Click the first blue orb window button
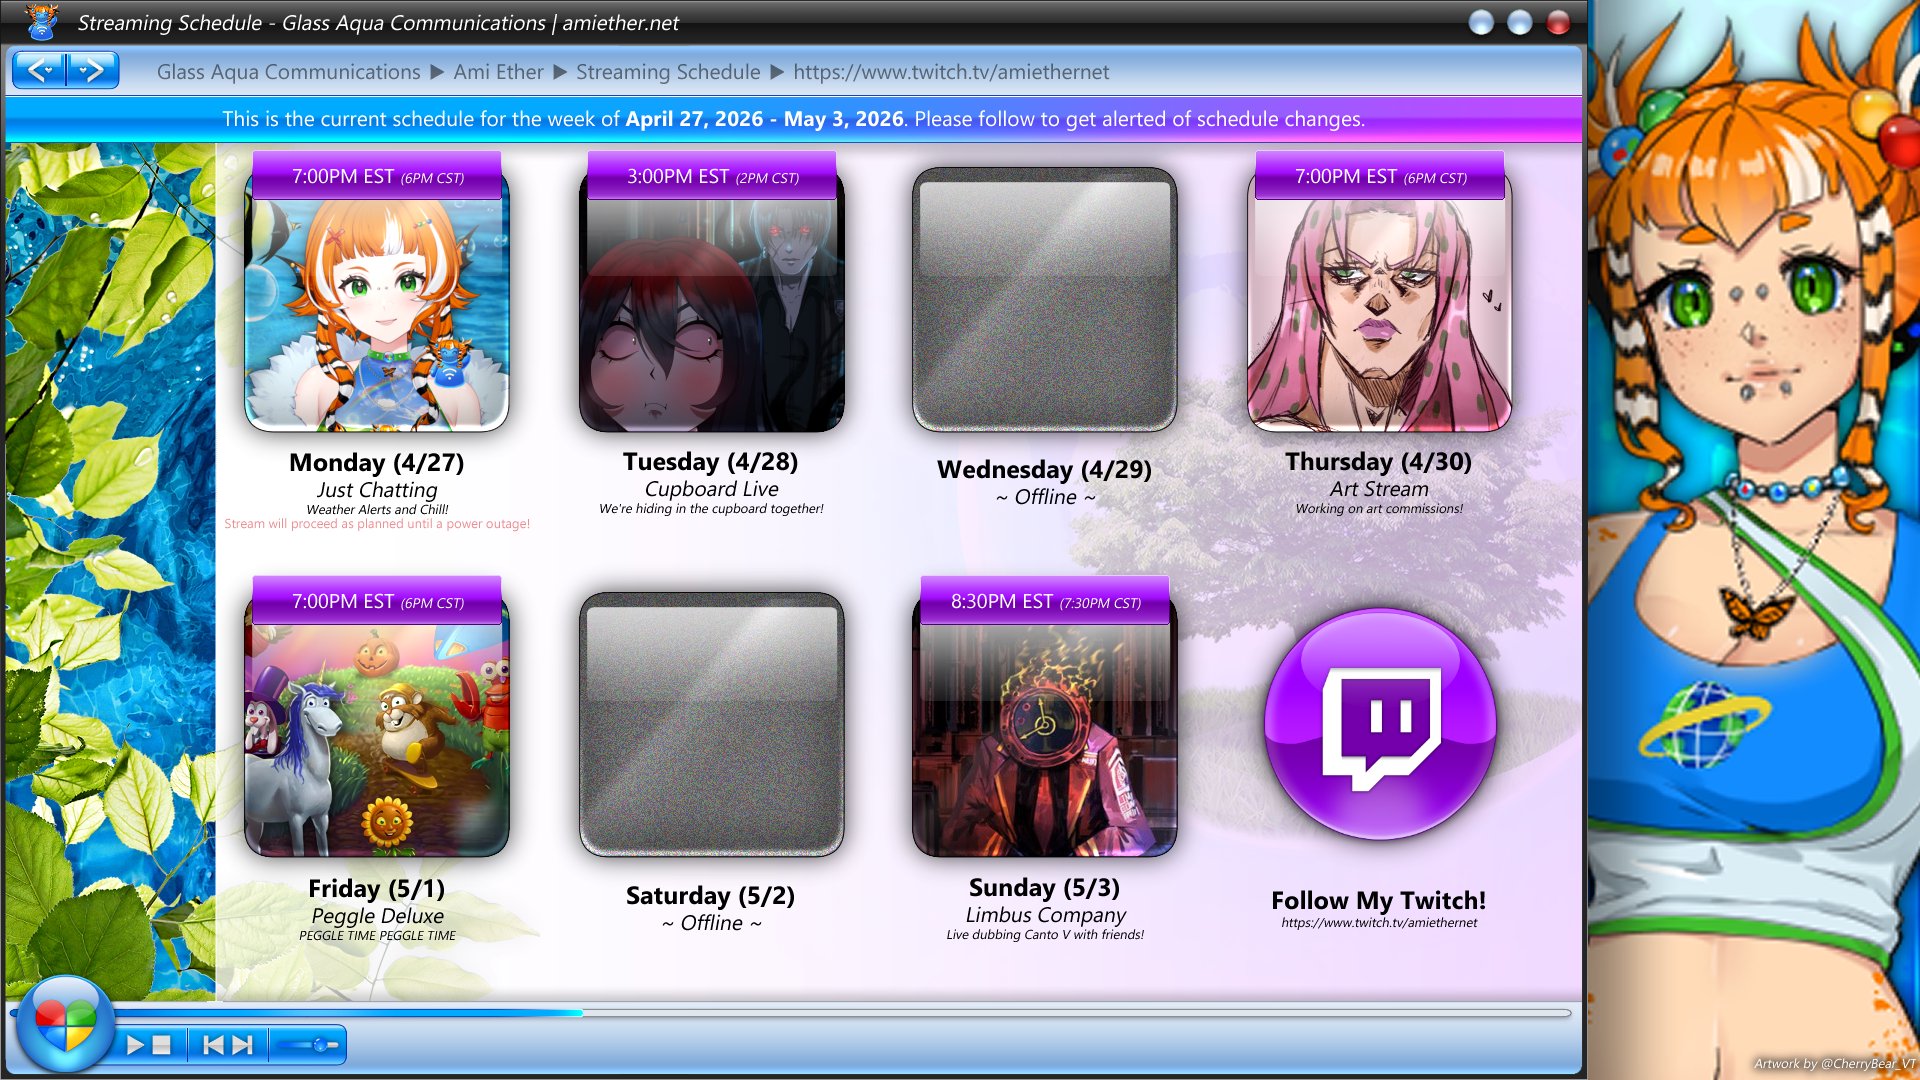This screenshot has width=1920, height=1080. pos(1481,22)
